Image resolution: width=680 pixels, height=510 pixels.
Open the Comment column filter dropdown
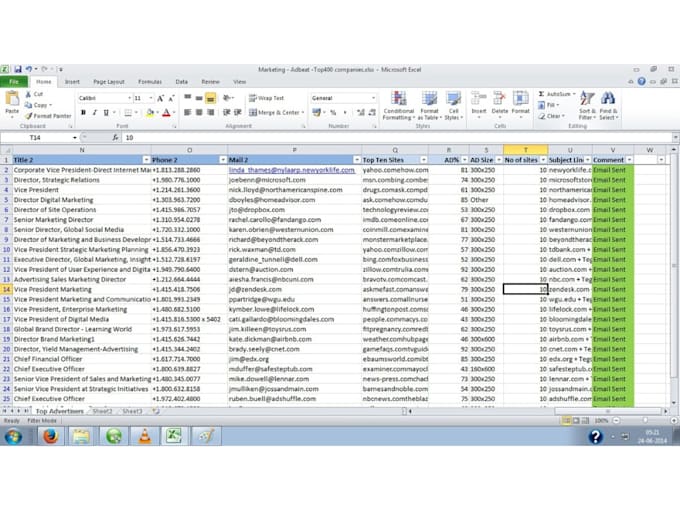(x=629, y=160)
